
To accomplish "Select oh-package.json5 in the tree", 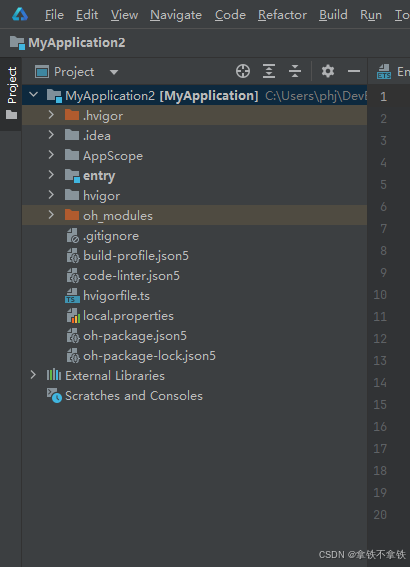I will [x=134, y=336].
